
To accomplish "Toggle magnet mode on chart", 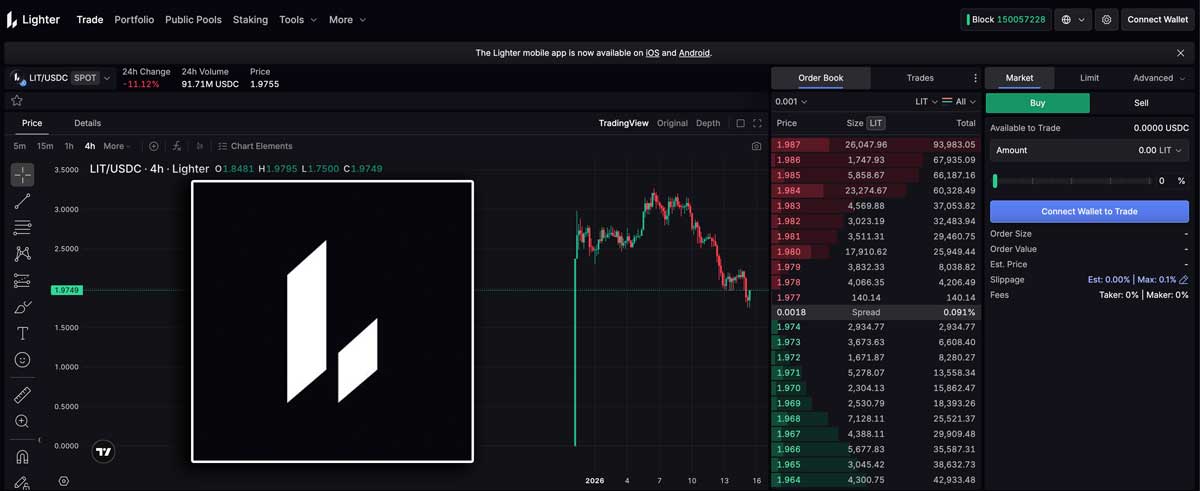I will (22, 457).
